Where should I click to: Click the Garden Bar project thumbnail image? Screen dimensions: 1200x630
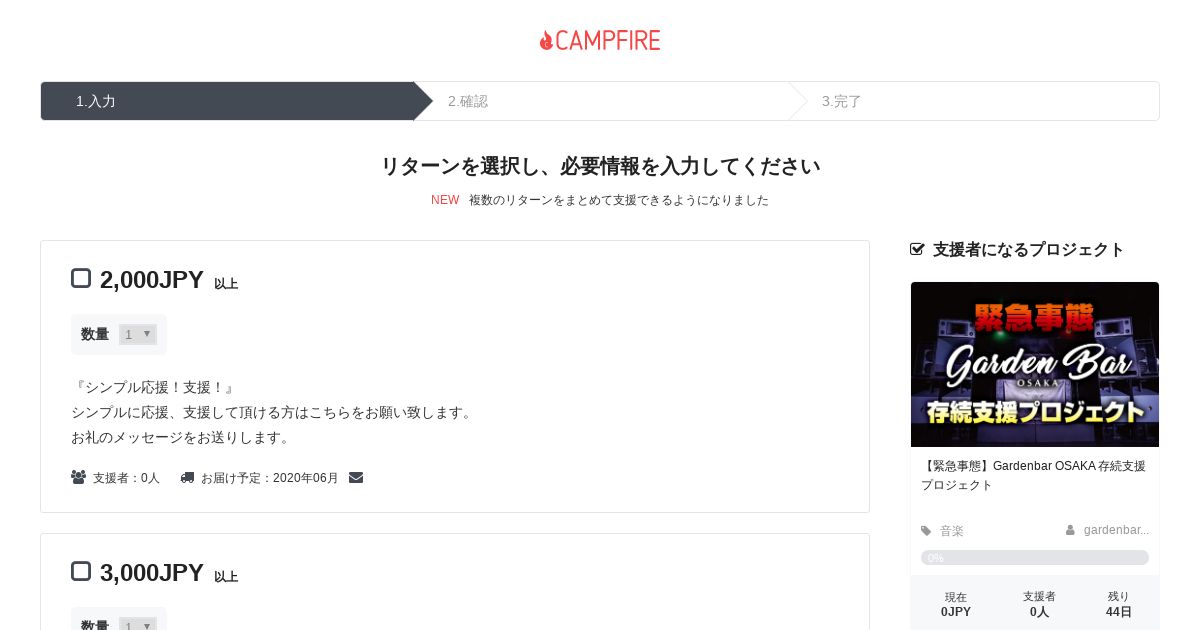(1035, 364)
